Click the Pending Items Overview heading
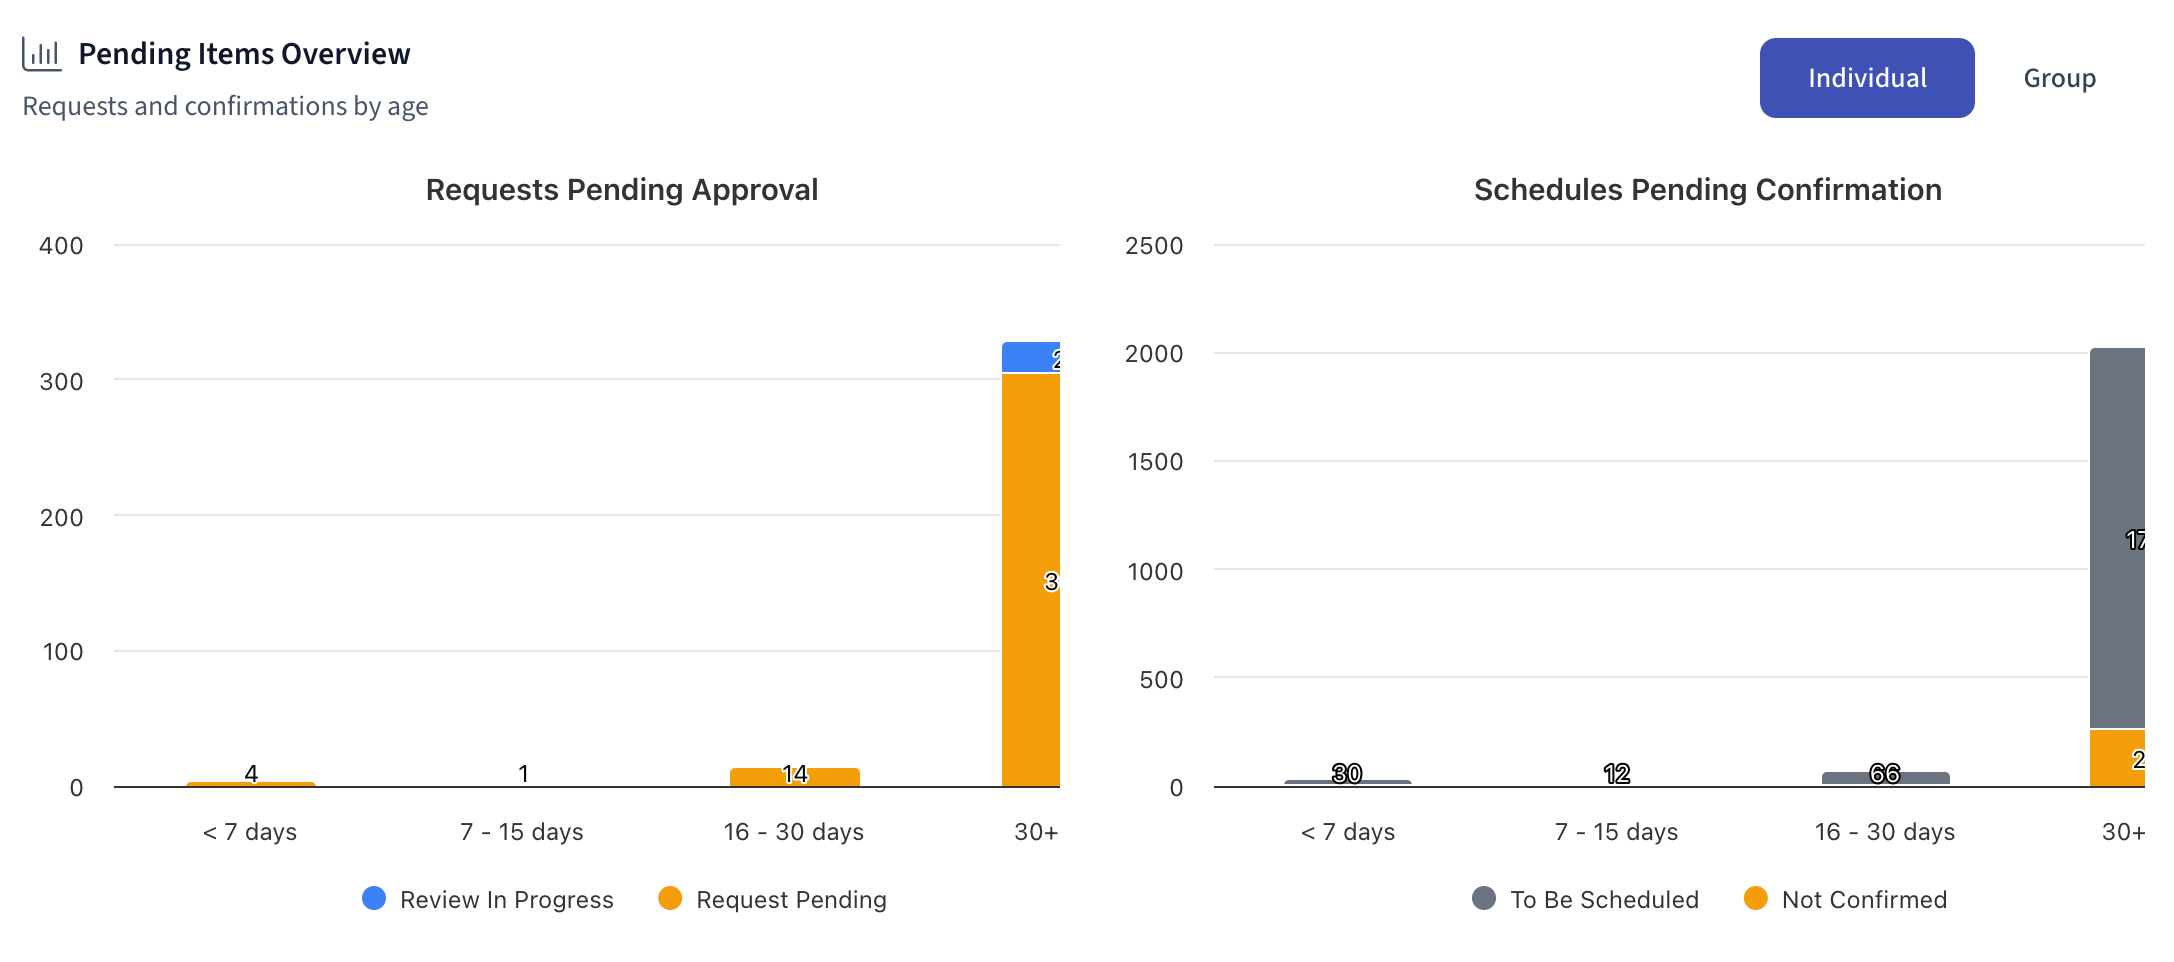The image size is (2174, 962). pos(244,54)
